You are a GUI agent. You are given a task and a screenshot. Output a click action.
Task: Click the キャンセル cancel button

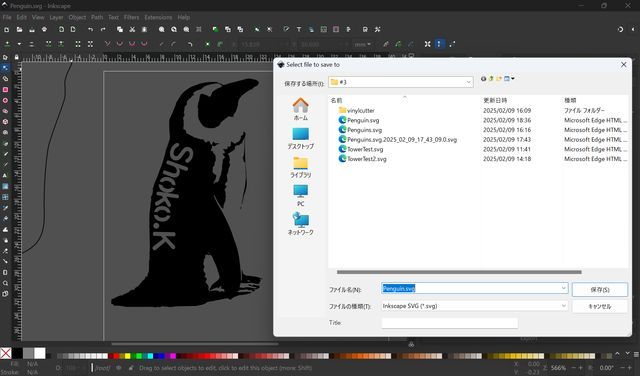[x=600, y=306]
